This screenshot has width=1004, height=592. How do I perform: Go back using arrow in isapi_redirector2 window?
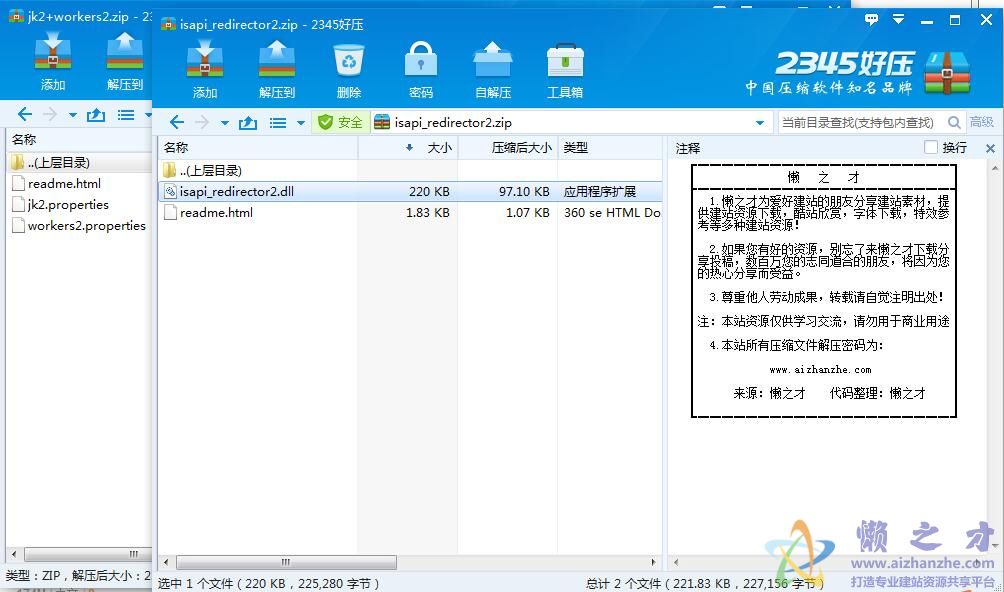tap(177, 122)
